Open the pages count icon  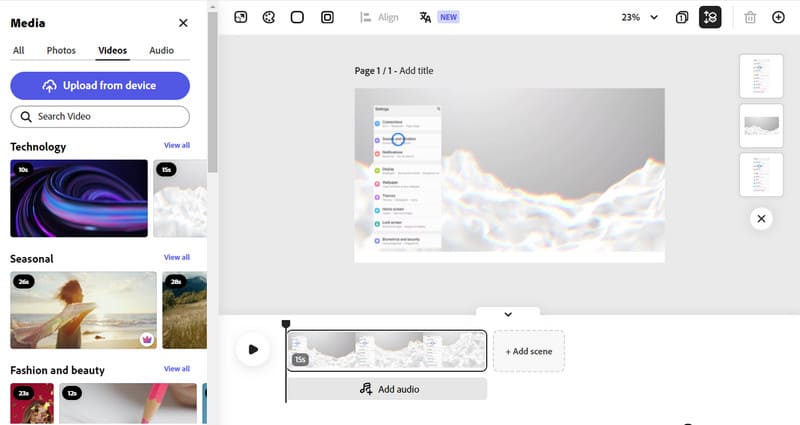point(681,17)
